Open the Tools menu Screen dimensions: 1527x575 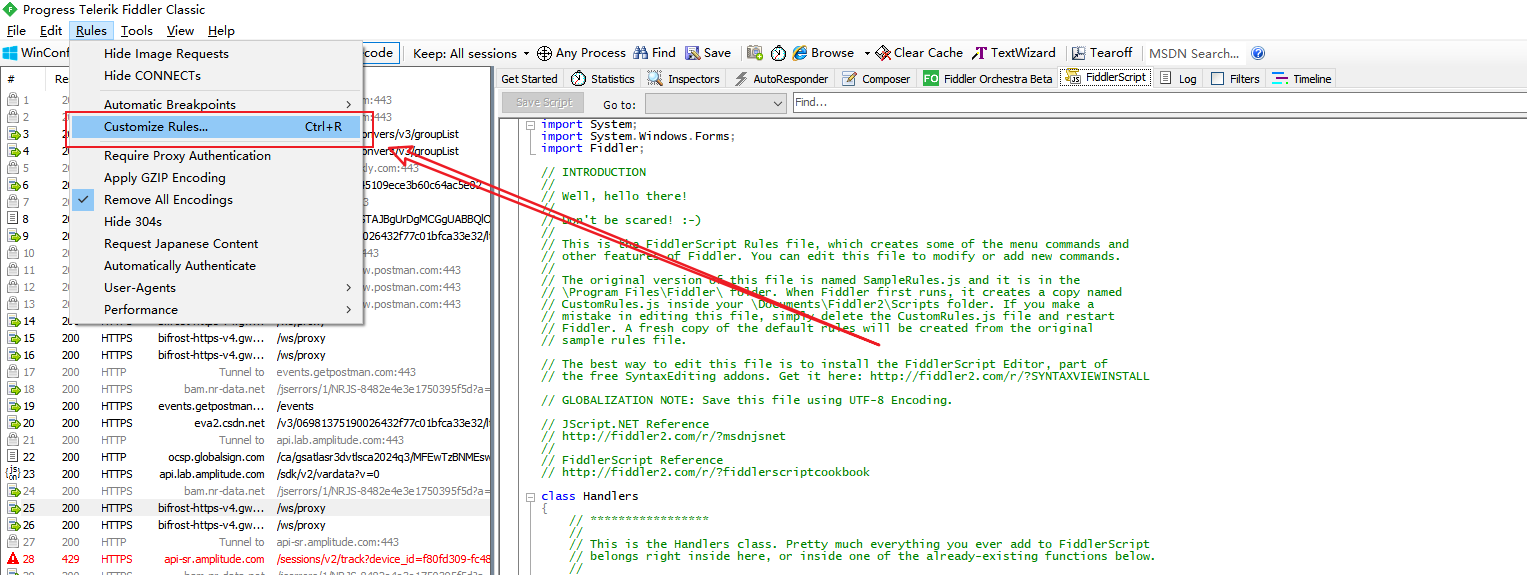(138, 31)
